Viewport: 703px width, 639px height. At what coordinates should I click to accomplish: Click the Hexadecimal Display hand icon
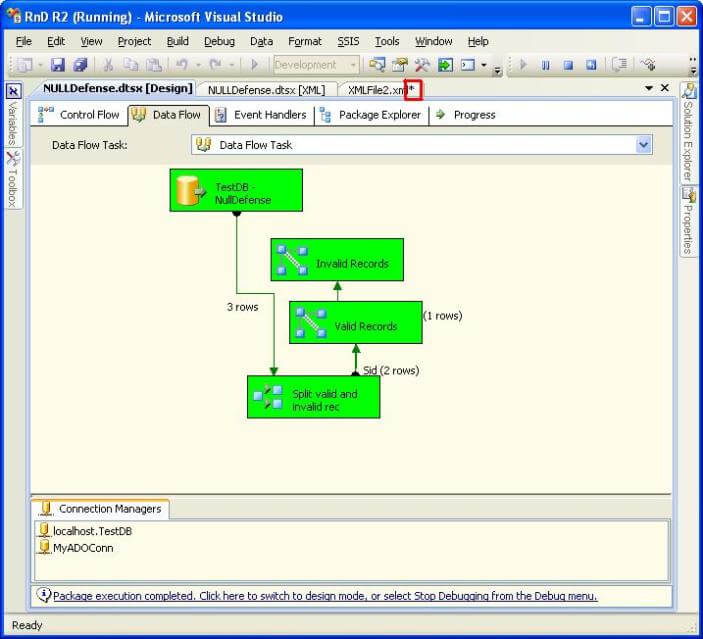coord(648,65)
